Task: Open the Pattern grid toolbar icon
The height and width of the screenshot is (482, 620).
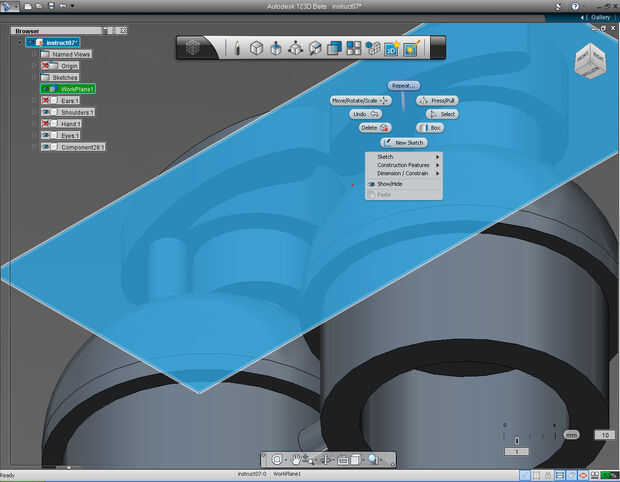Action: click(x=353, y=48)
